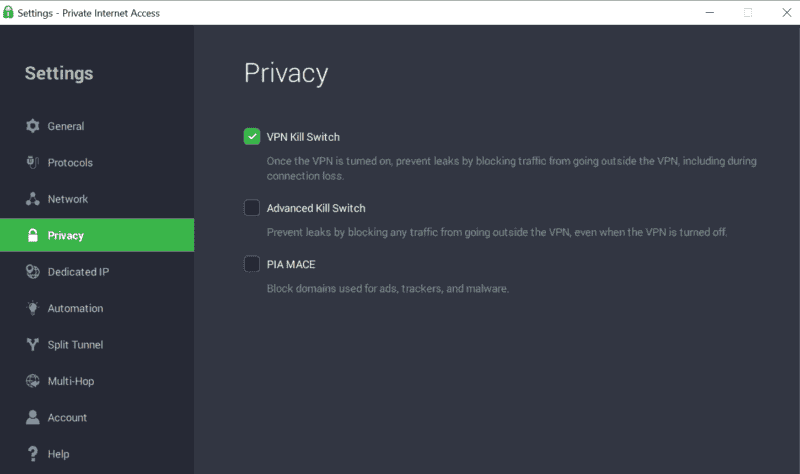Go to the Dedicated IP tab

97,271
